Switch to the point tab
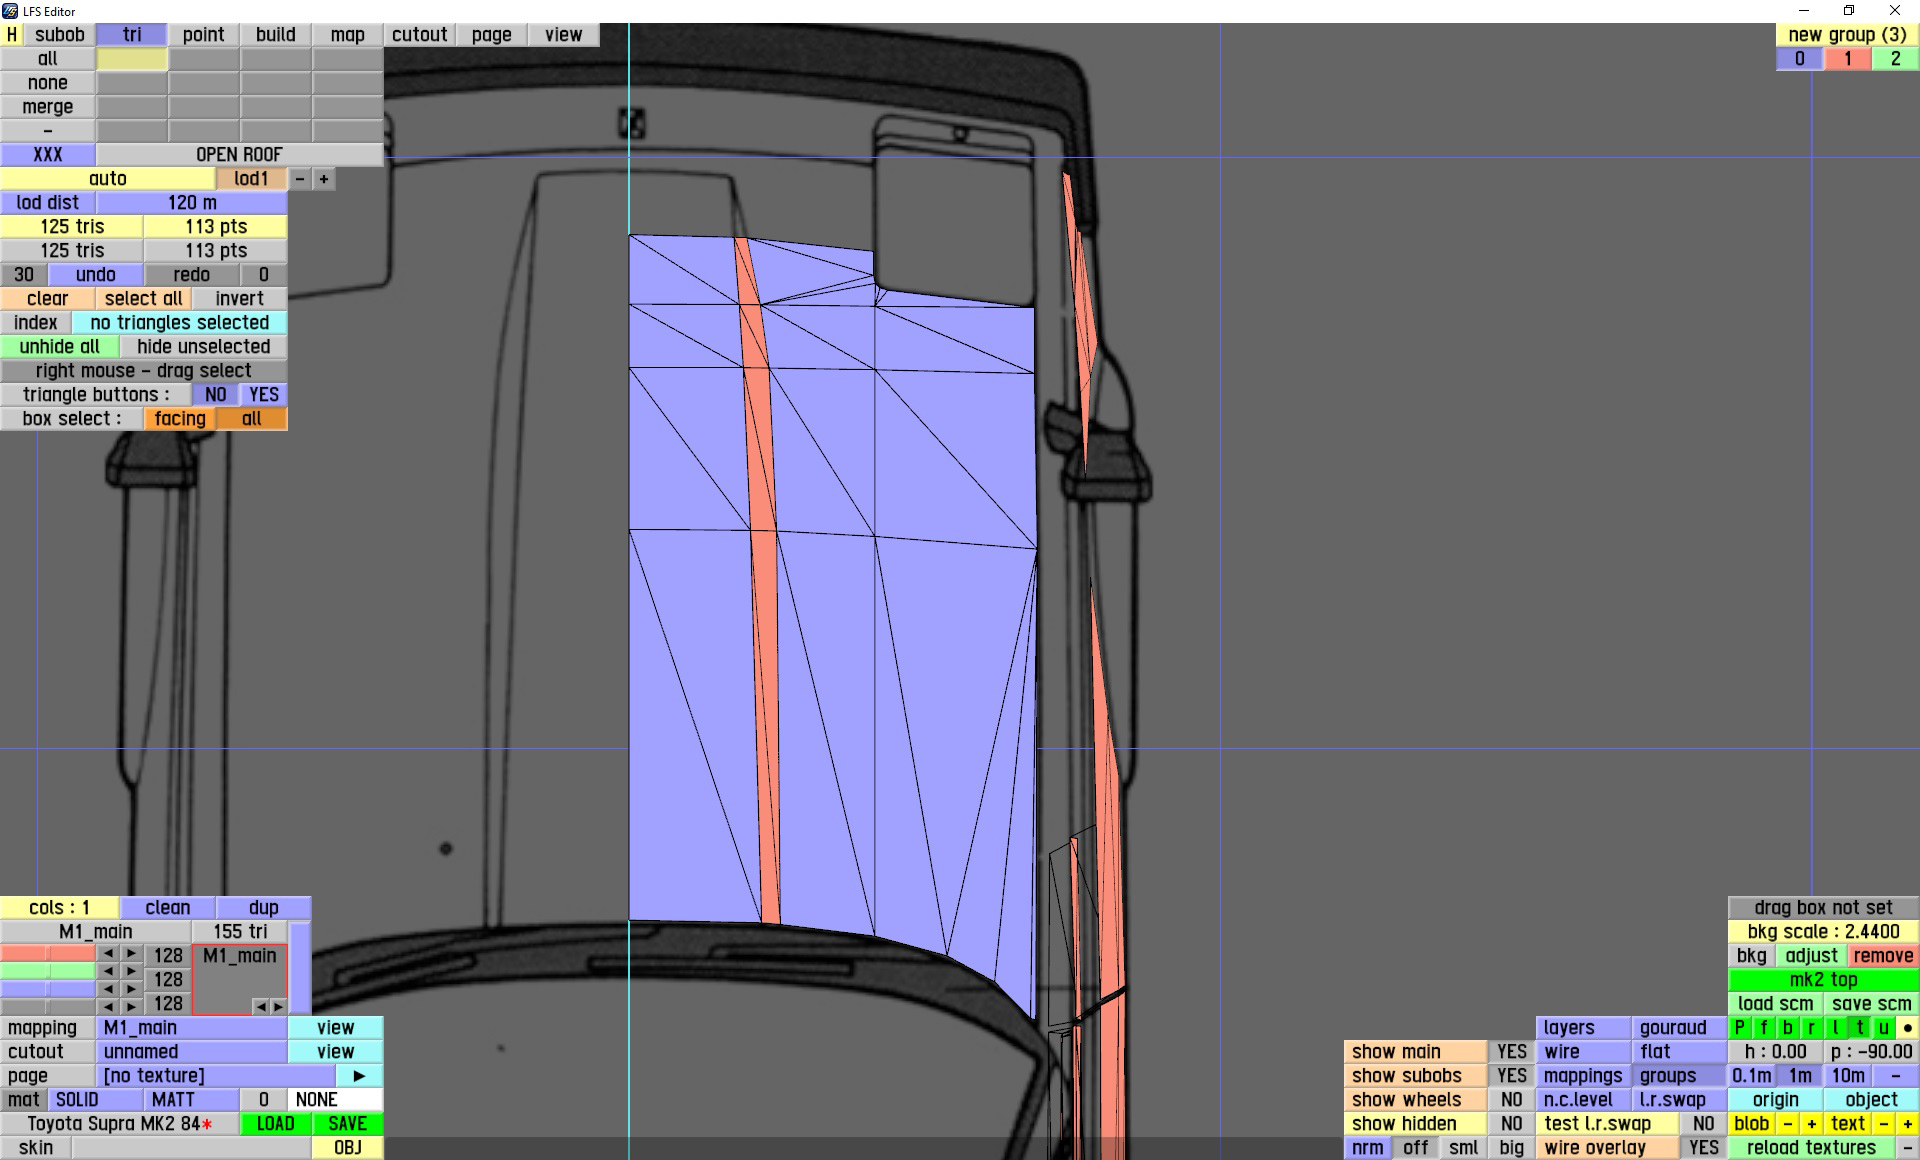 203,35
